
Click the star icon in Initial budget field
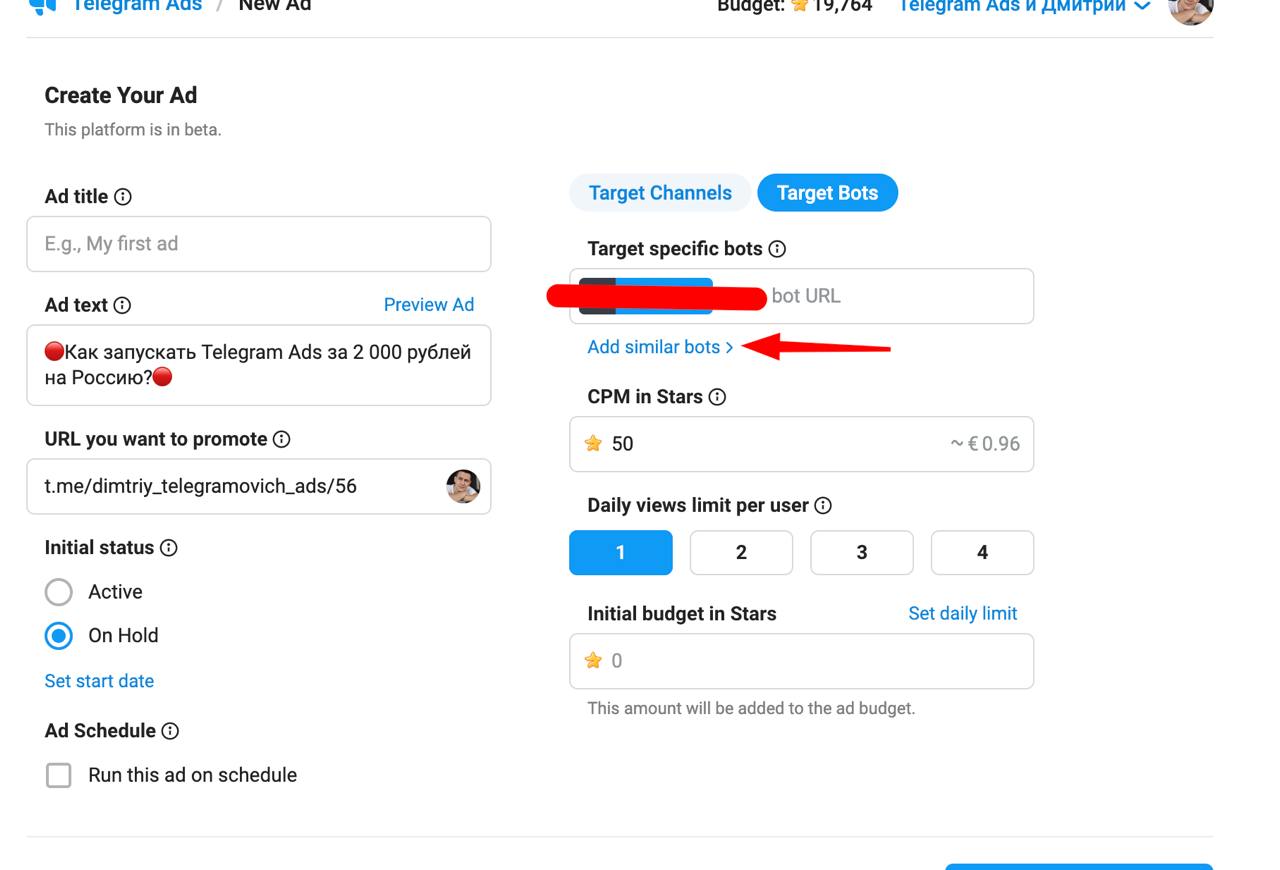(593, 660)
